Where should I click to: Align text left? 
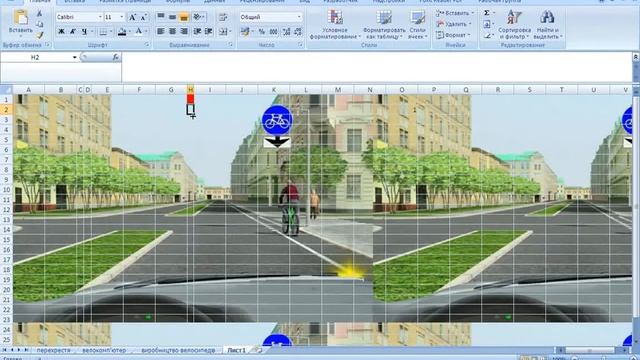(x=161, y=31)
